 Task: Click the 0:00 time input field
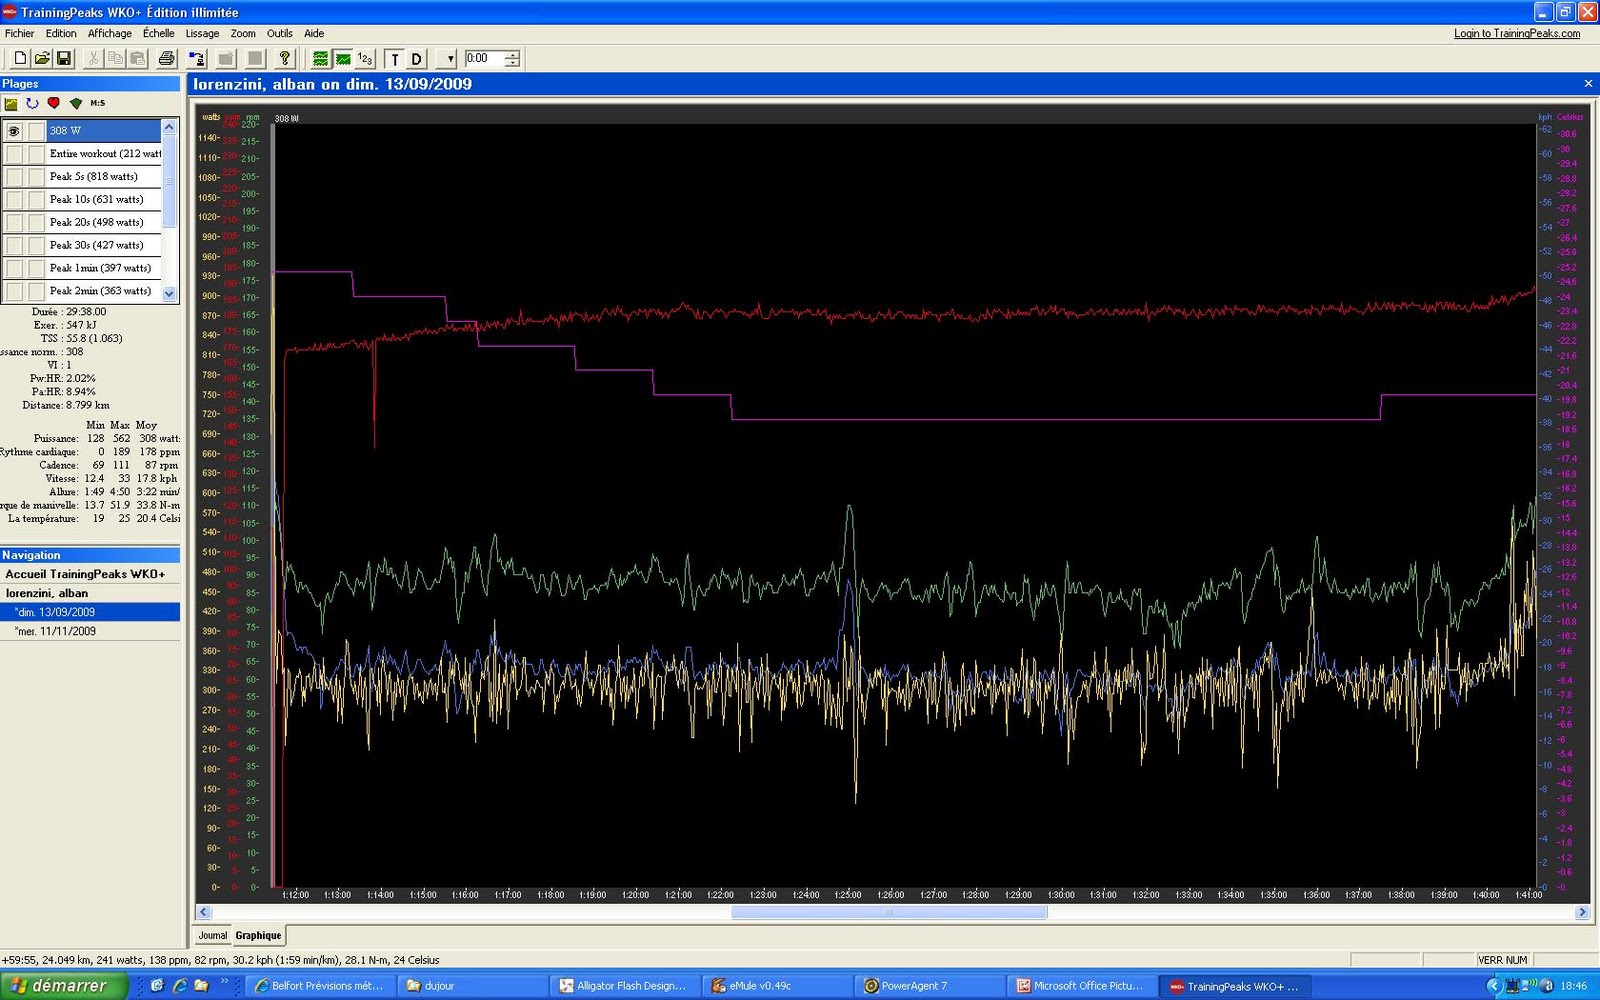point(485,59)
